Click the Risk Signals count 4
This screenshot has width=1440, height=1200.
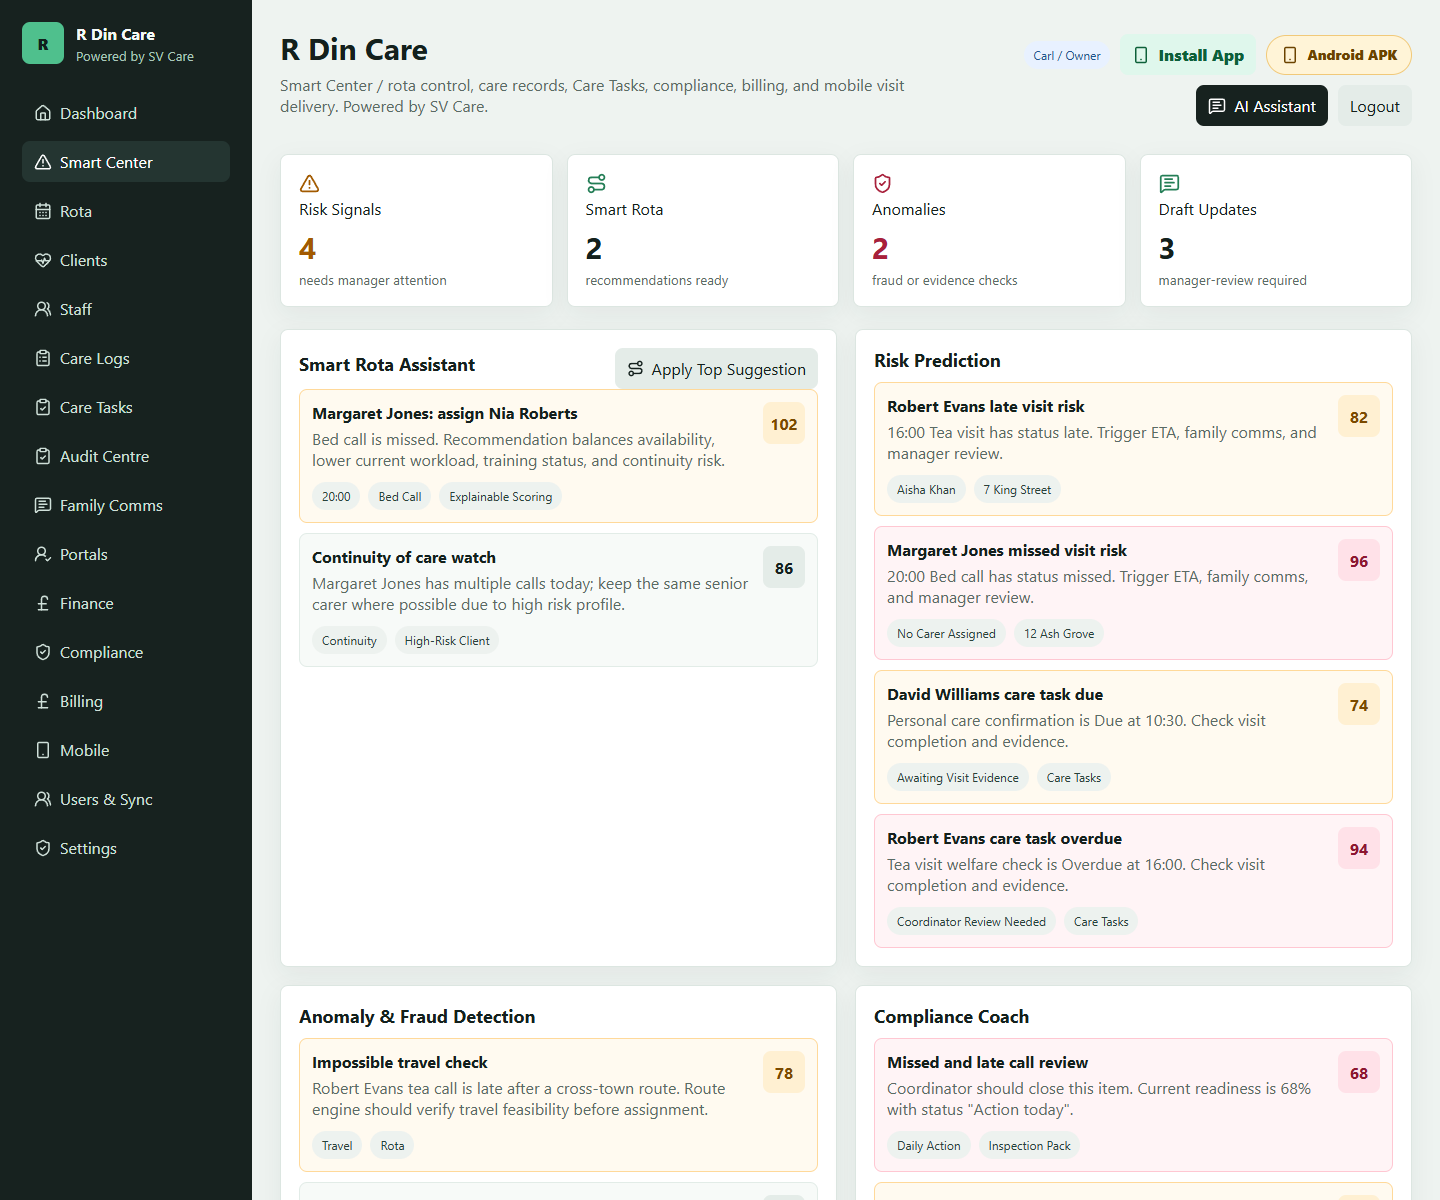point(308,248)
